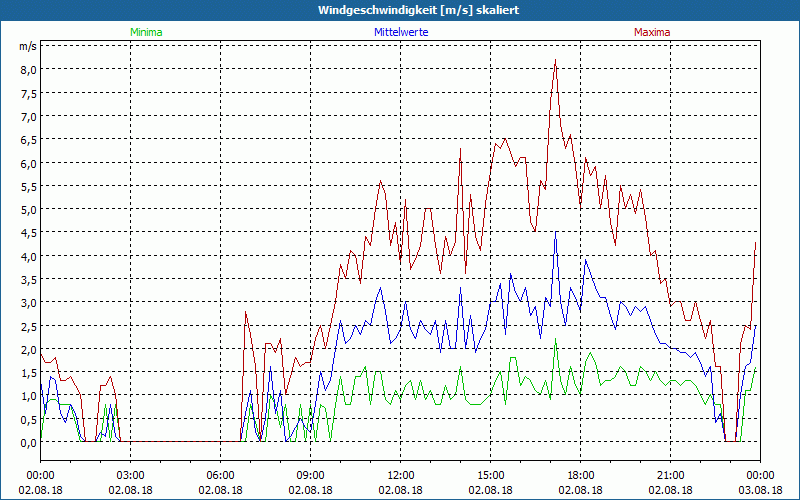
Task: Click the 15:00 time axis label
Action: tap(490, 476)
